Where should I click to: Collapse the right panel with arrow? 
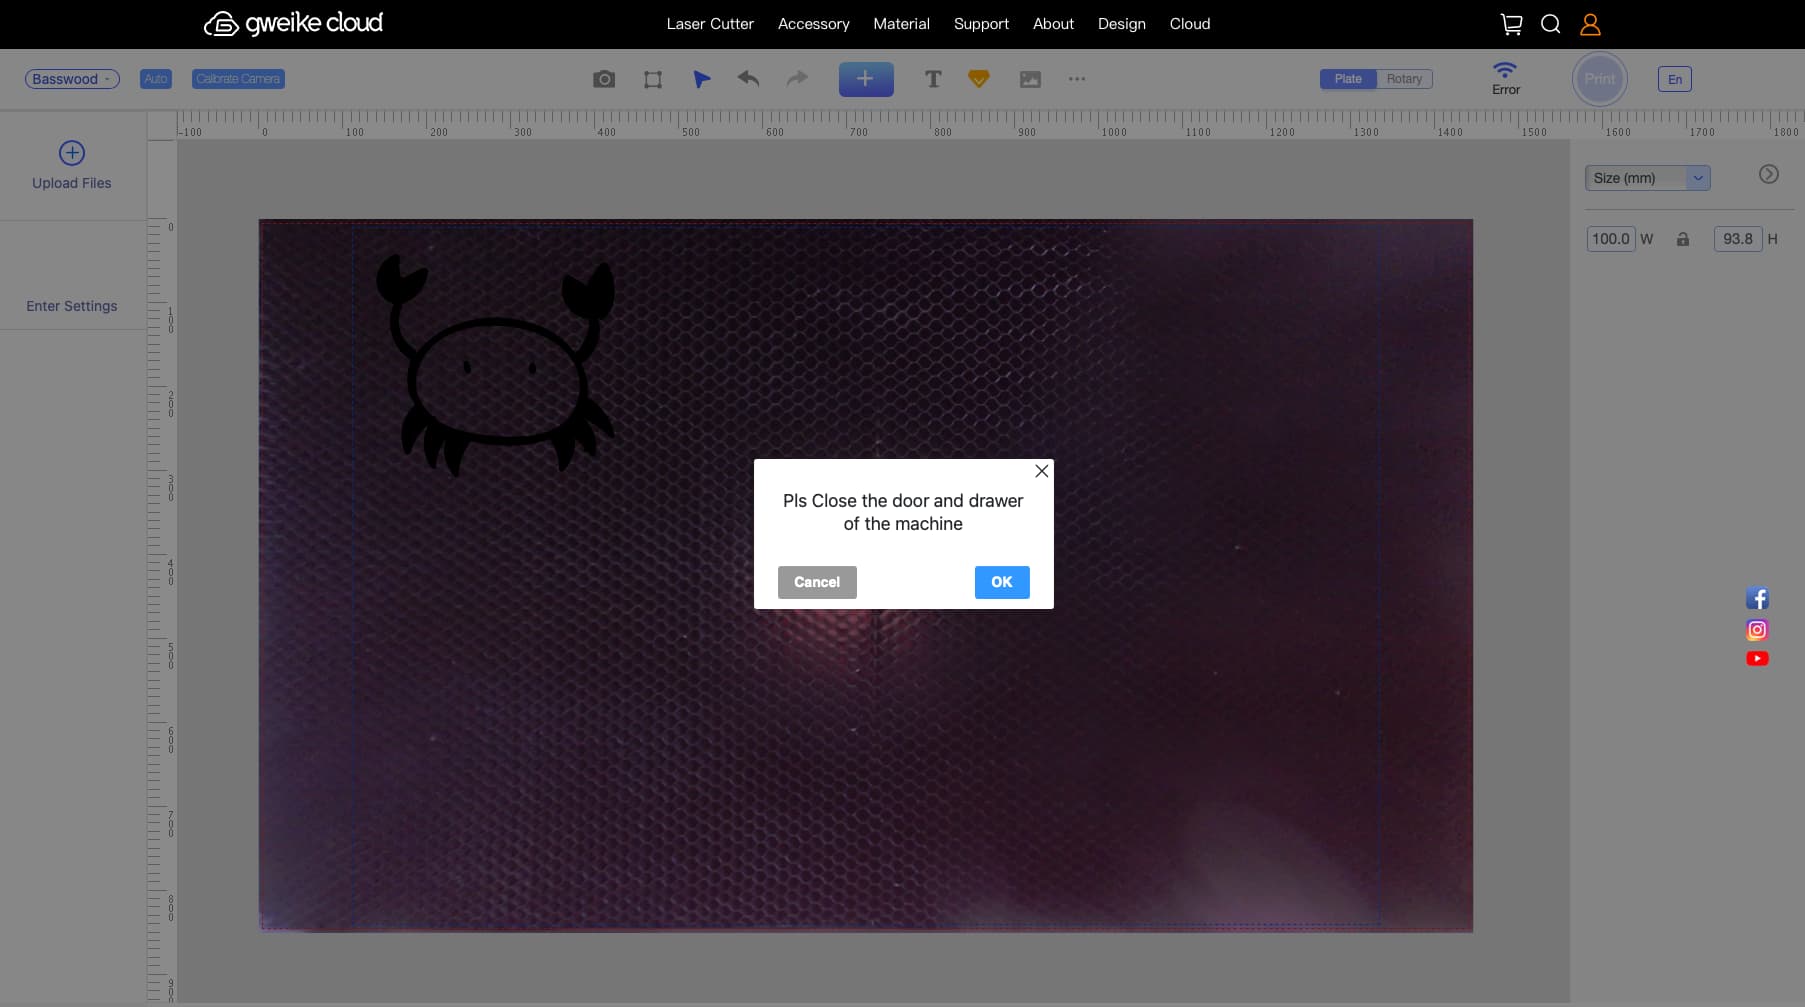click(x=1768, y=174)
